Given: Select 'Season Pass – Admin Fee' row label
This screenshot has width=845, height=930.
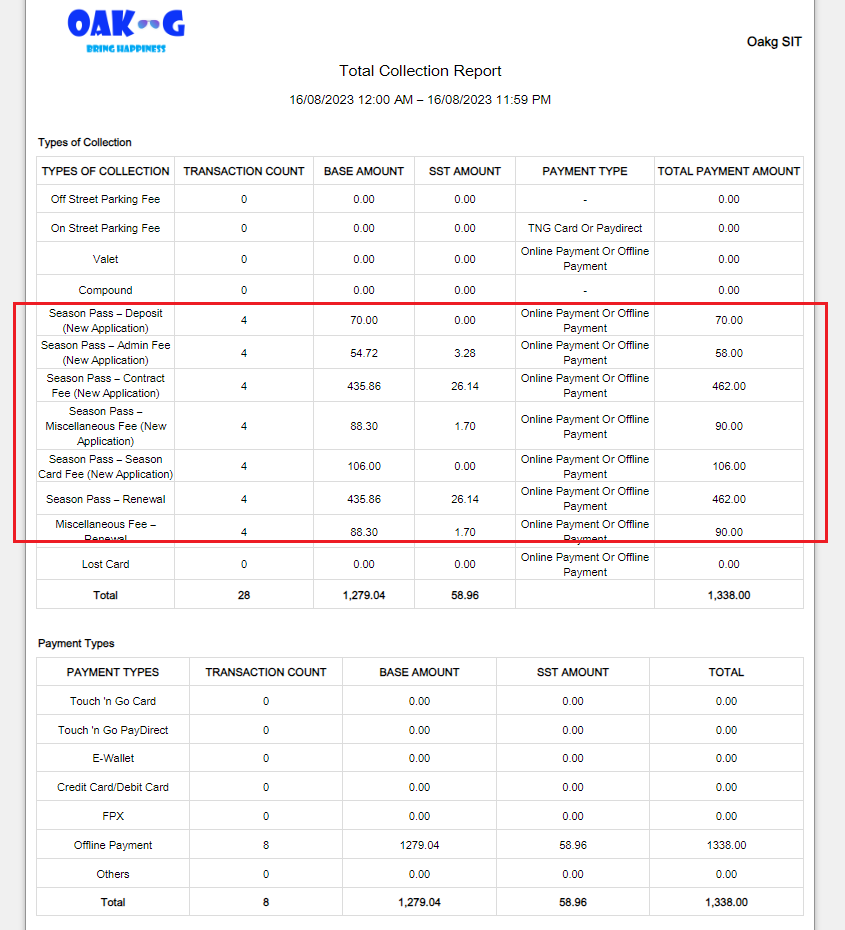Looking at the screenshot, I should point(106,352).
